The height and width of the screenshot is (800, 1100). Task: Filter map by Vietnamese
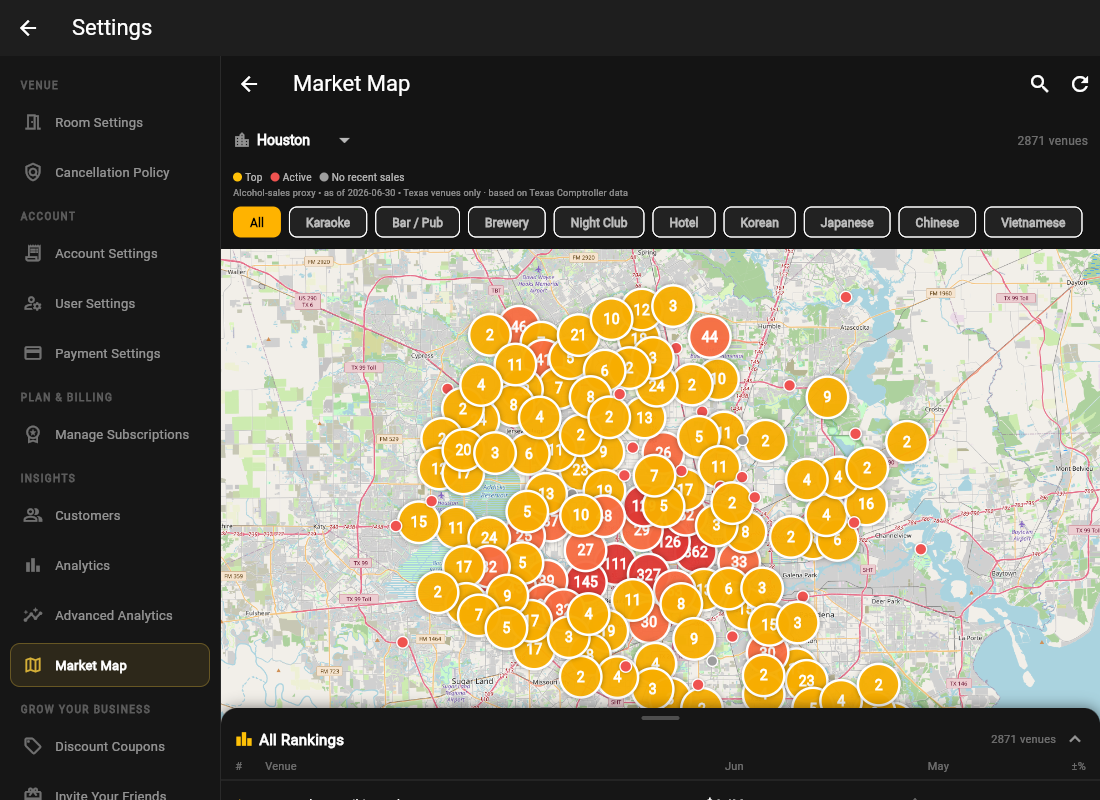point(1033,222)
